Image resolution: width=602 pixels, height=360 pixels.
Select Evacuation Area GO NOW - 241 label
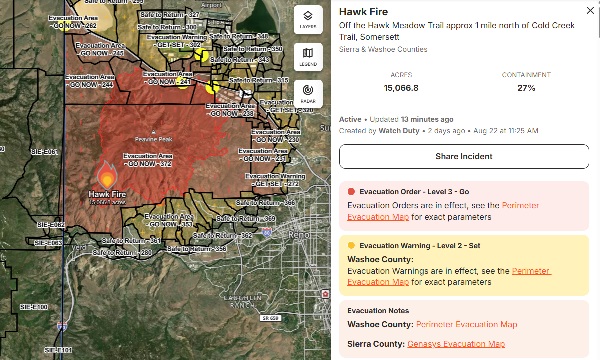[168, 78]
